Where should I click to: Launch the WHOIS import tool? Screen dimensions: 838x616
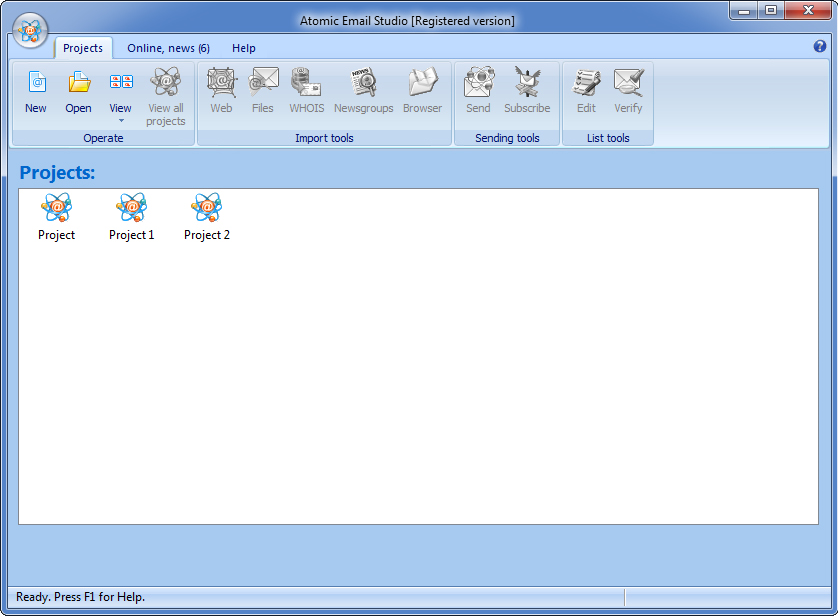306,90
